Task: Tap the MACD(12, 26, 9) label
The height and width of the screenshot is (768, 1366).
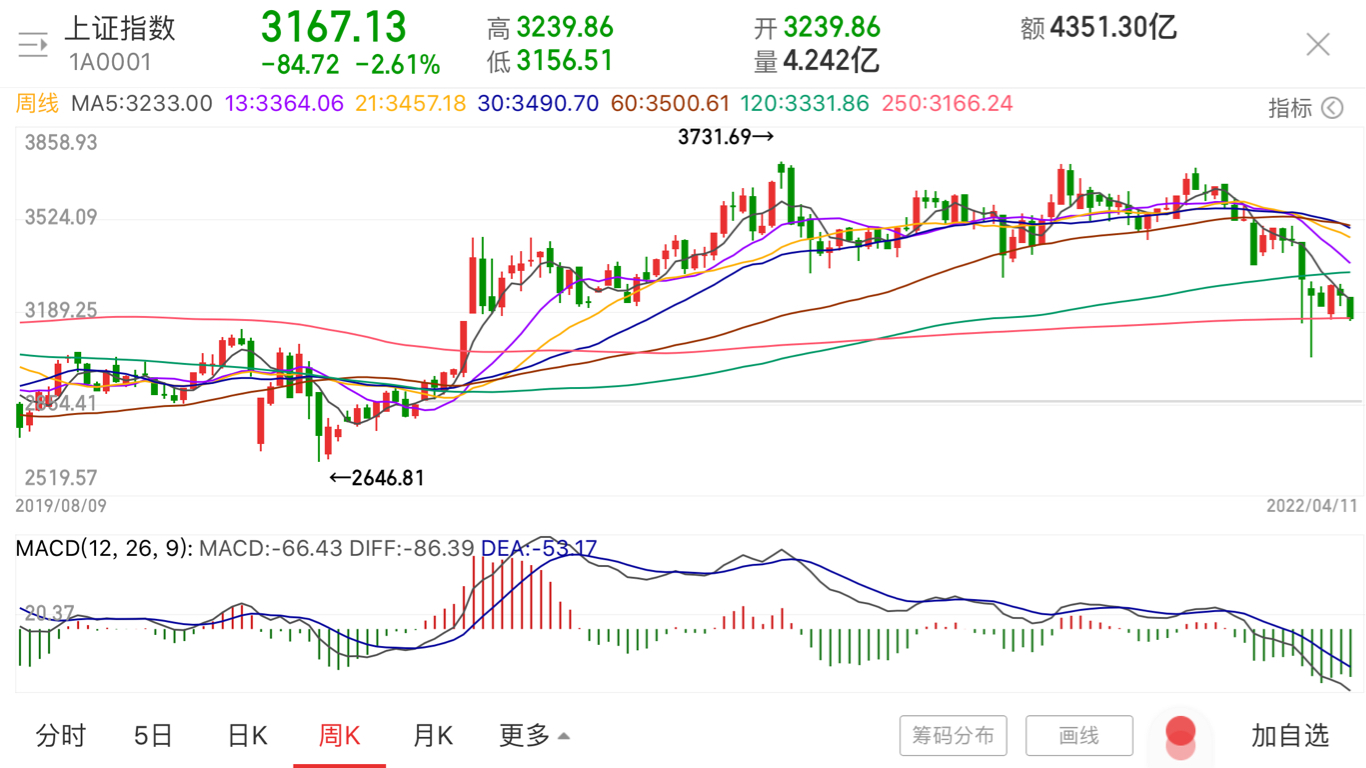Action: (x=104, y=548)
